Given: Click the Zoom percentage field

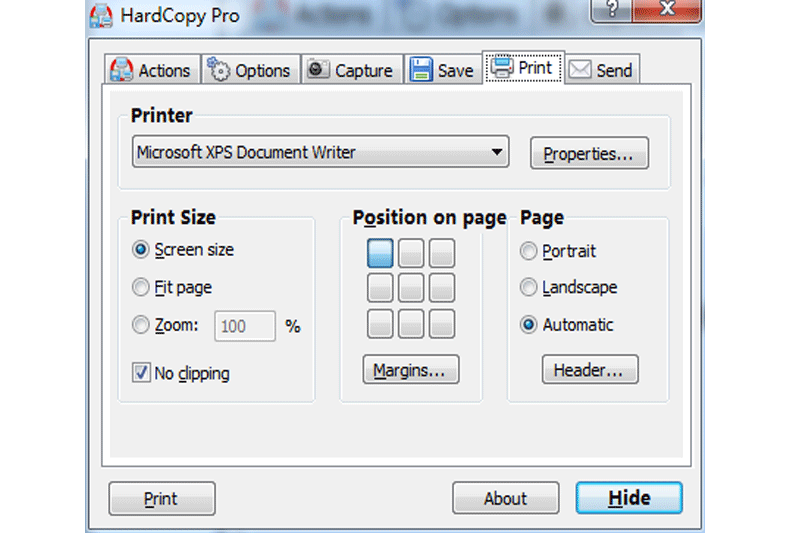Looking at the screenshot, I should click(x=245, y=326).
